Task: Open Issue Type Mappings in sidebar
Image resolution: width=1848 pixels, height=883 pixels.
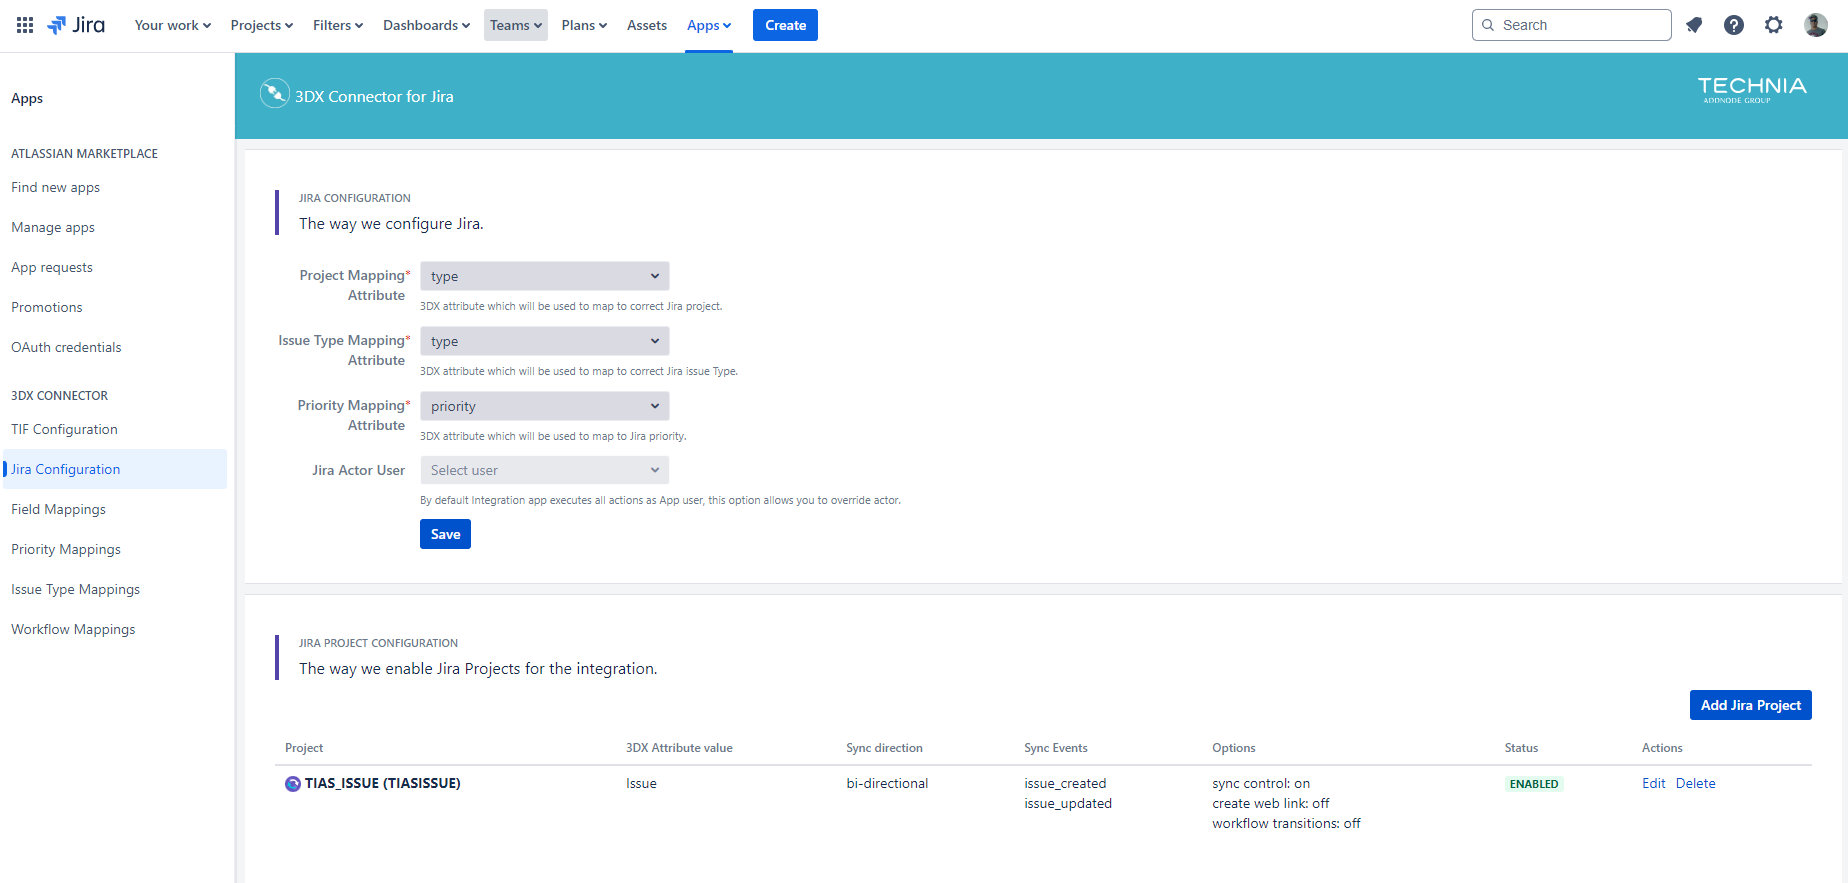Action: (75, 589)
